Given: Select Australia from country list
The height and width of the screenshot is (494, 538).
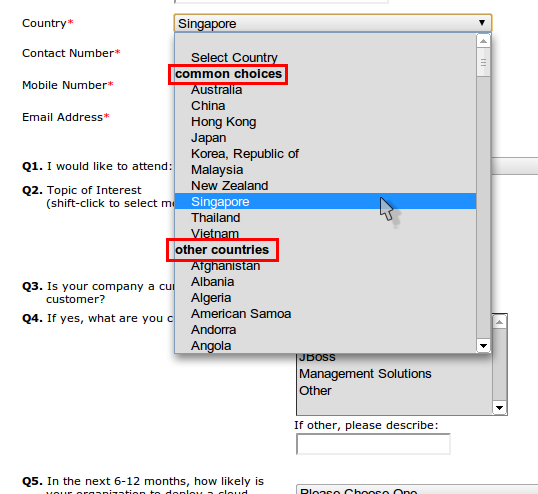Looking at the screenshot, I should 325,90.
